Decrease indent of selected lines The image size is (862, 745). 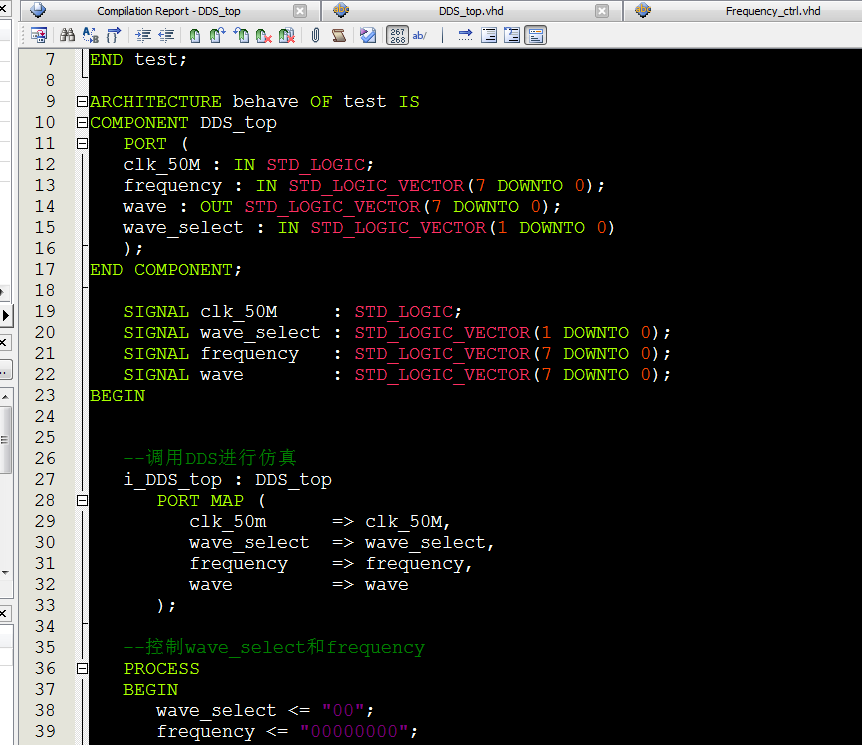coord(165,36)
